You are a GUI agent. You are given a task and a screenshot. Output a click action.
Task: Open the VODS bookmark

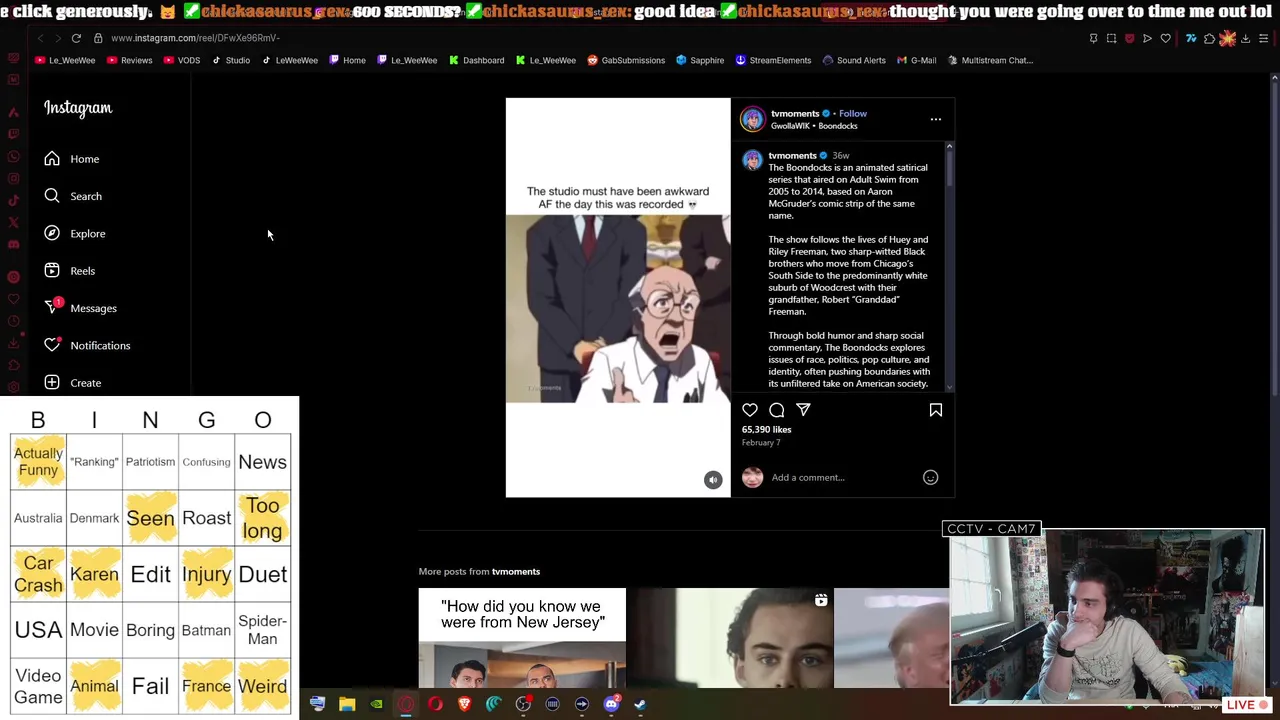[x=181, y=60]
